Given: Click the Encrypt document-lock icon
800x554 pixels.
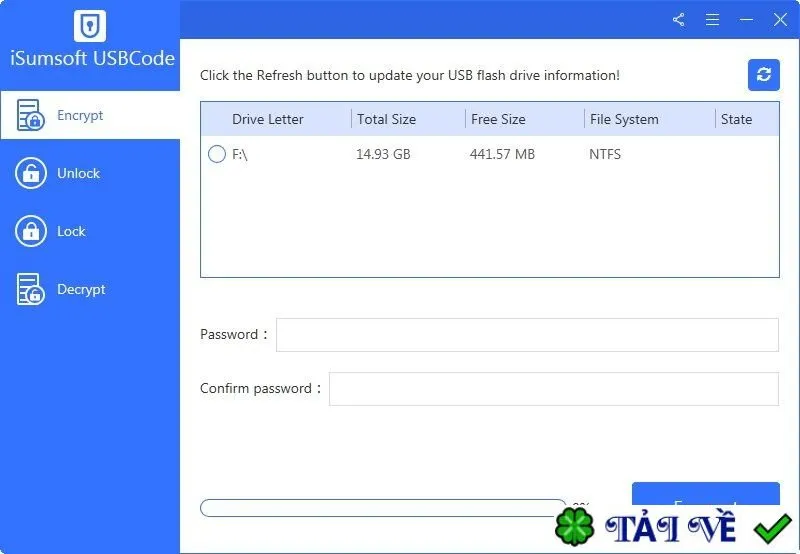Looking at the screenshot, I should (31, 115).
